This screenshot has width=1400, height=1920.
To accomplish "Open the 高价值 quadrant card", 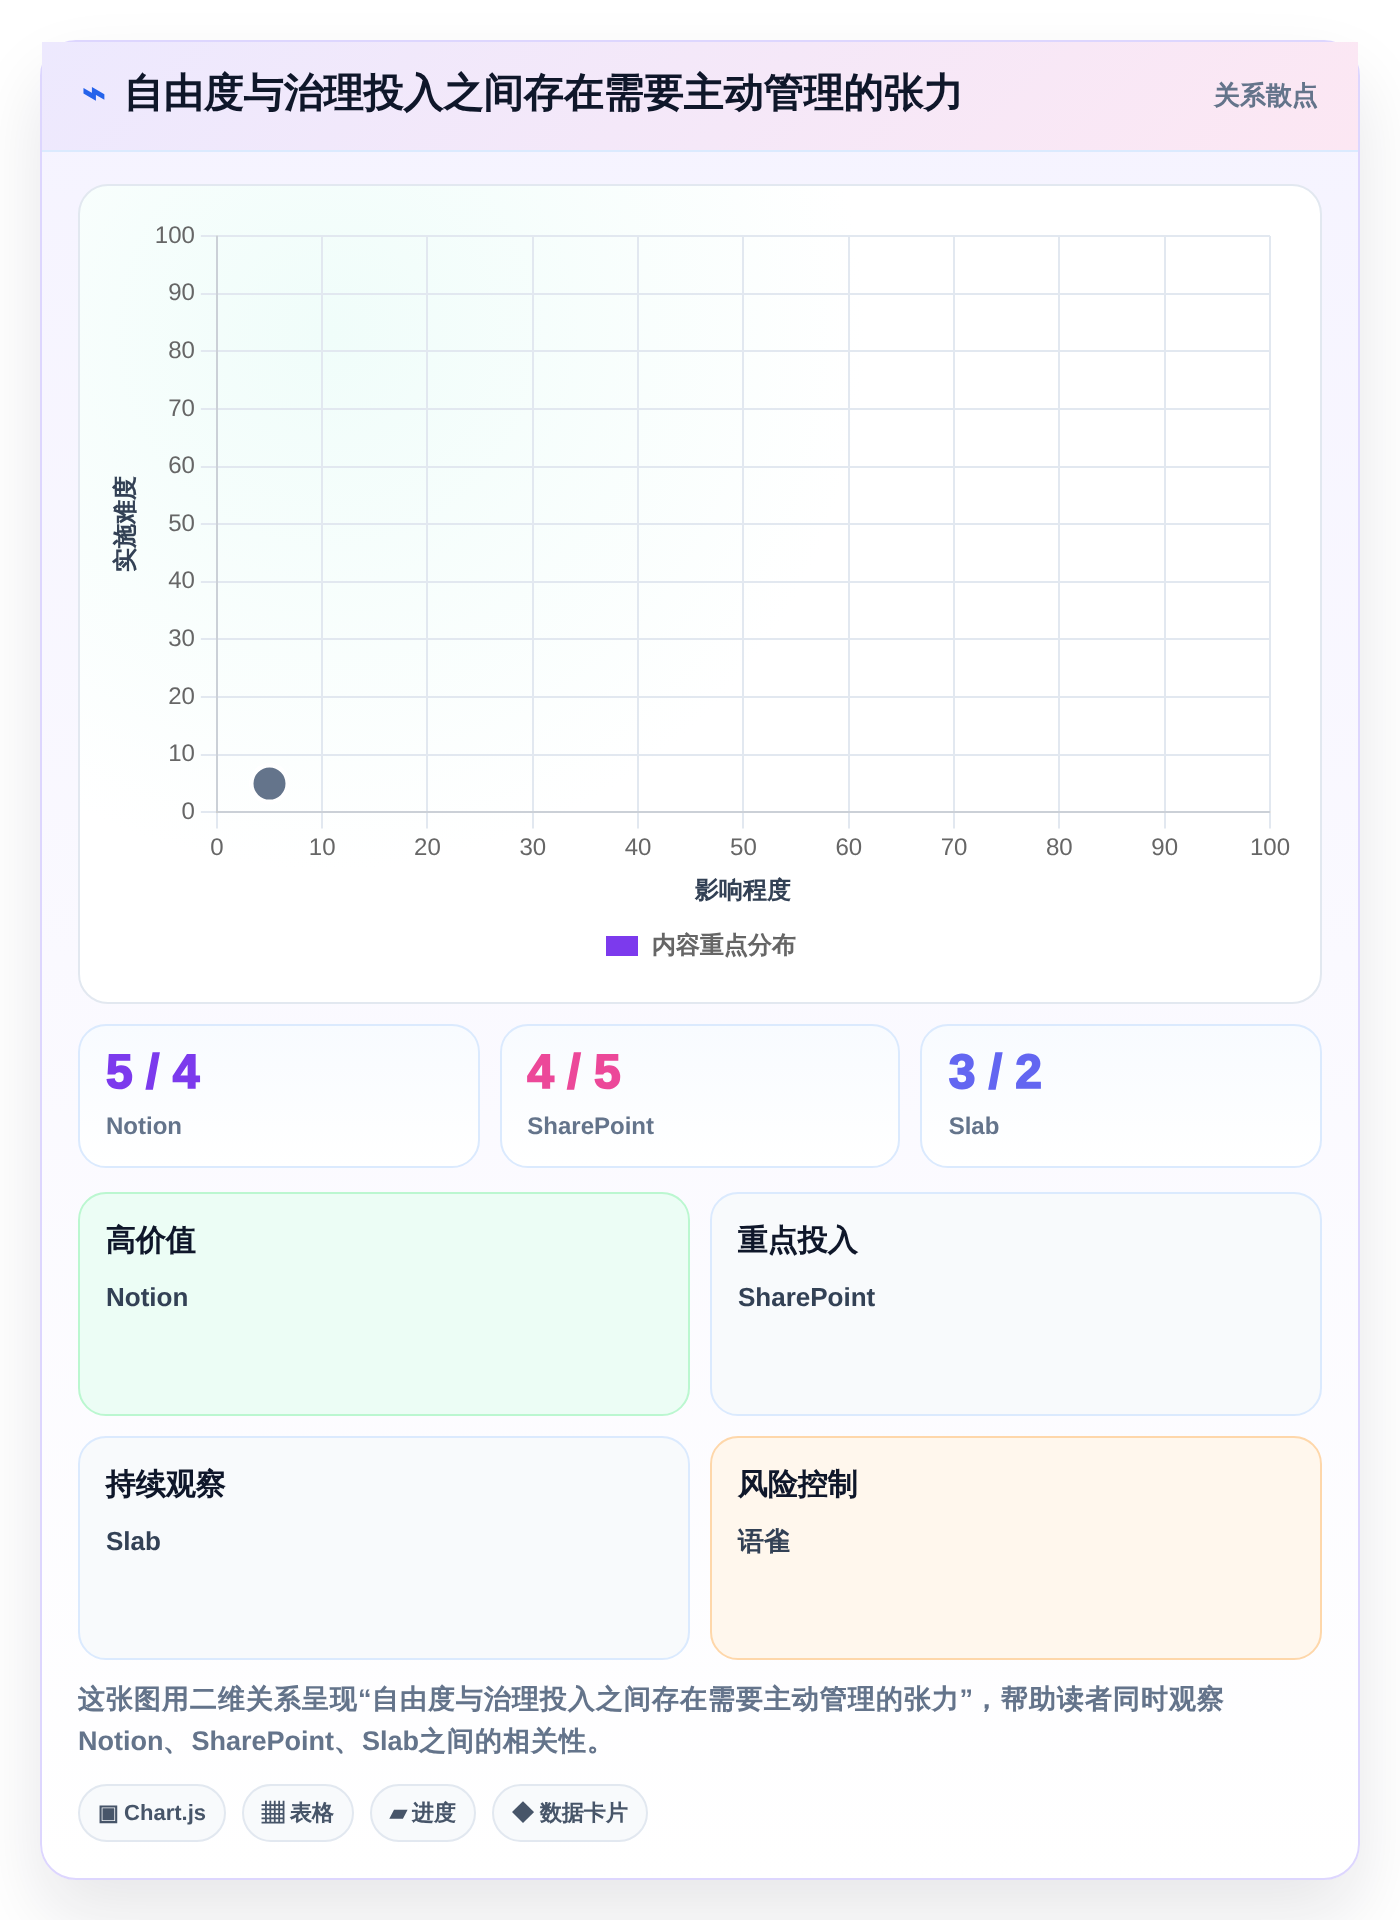I will tap(384, 1304).
